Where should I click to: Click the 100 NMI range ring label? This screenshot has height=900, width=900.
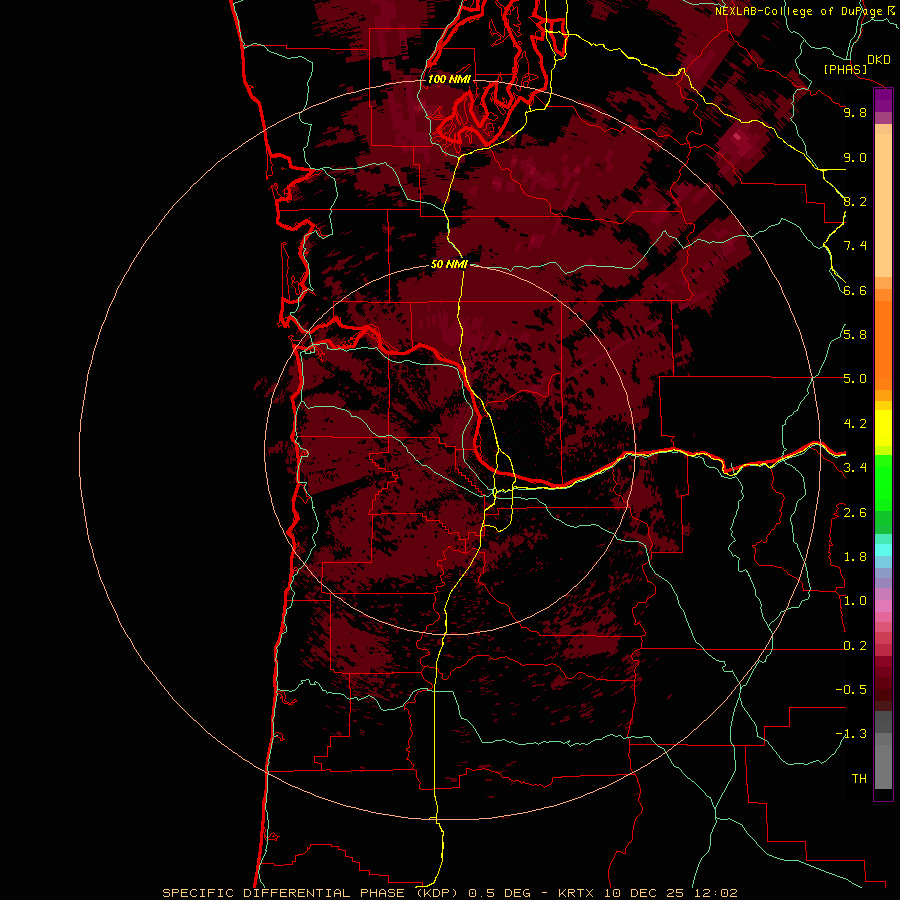tap(449, 79)
